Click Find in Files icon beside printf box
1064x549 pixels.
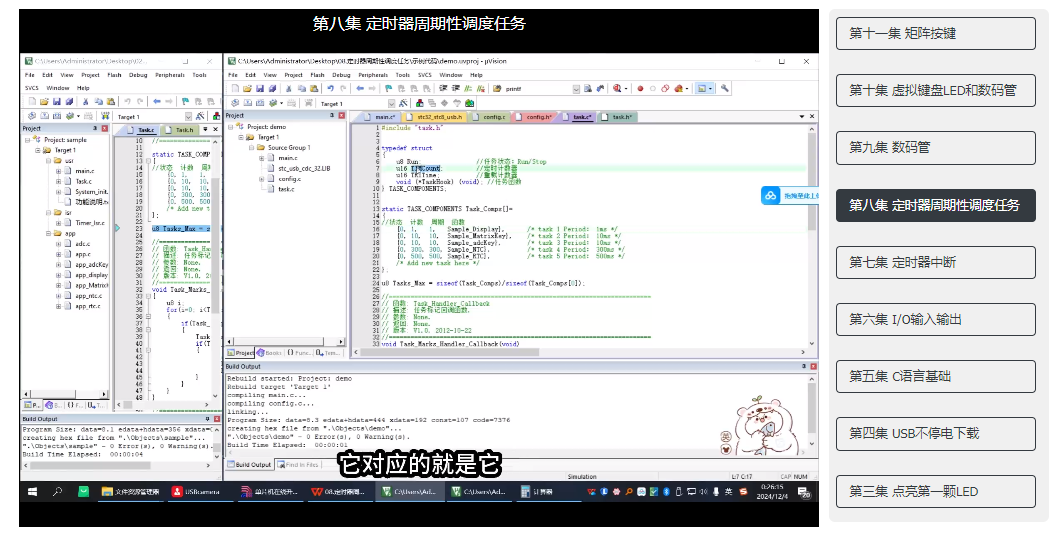coord(497,88)
